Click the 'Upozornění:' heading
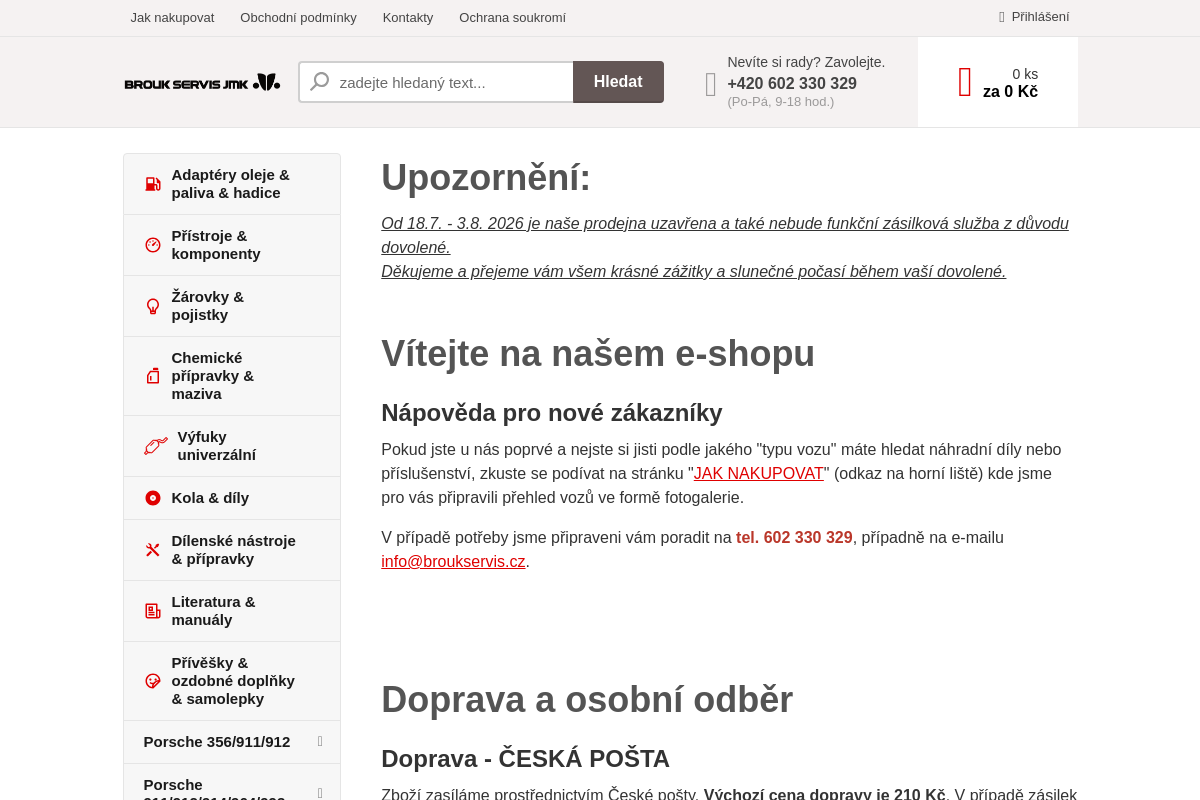The width and height of the screenshot is (1200, 800). [486, 178]
